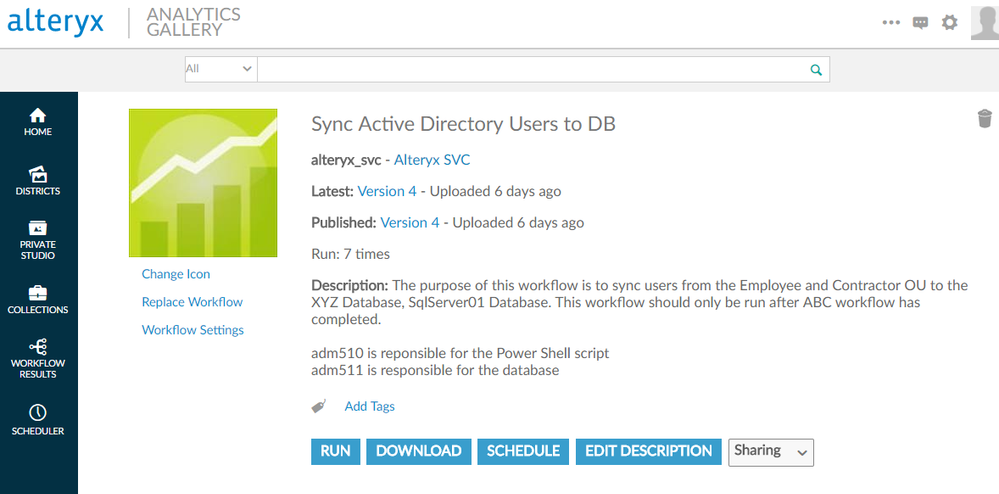View Workflow Results page
This screenshot has width=999, height=494.
click(38, 359)
